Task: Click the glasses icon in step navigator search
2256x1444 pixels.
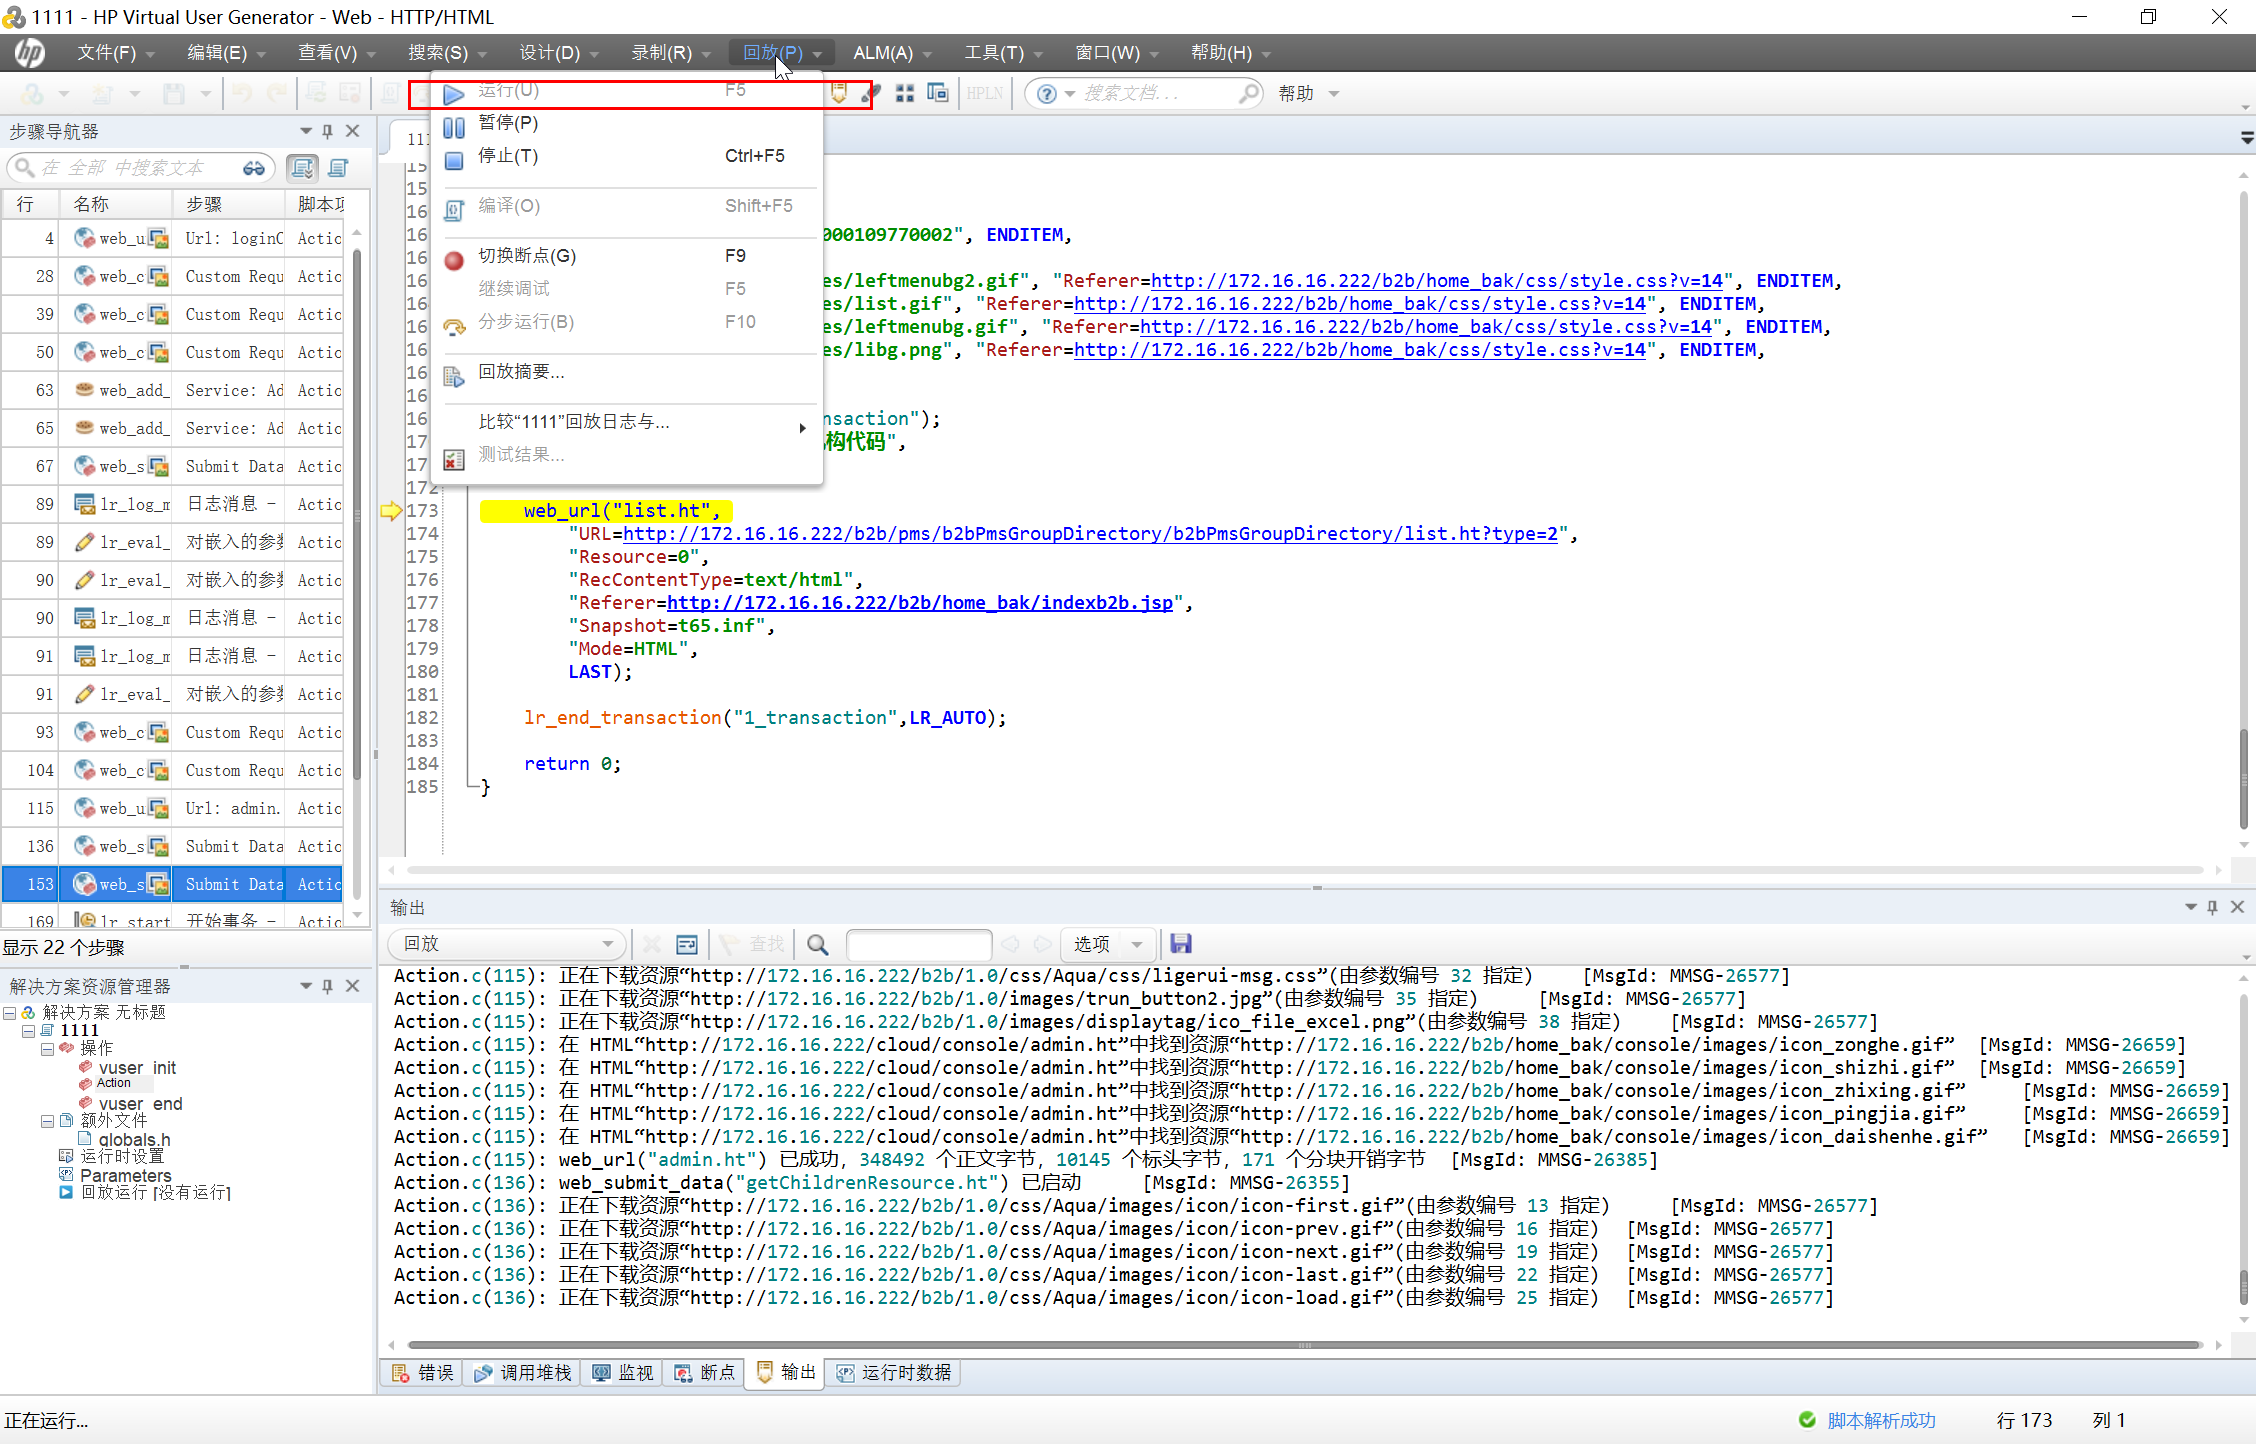Action: [x=255, y=167]
